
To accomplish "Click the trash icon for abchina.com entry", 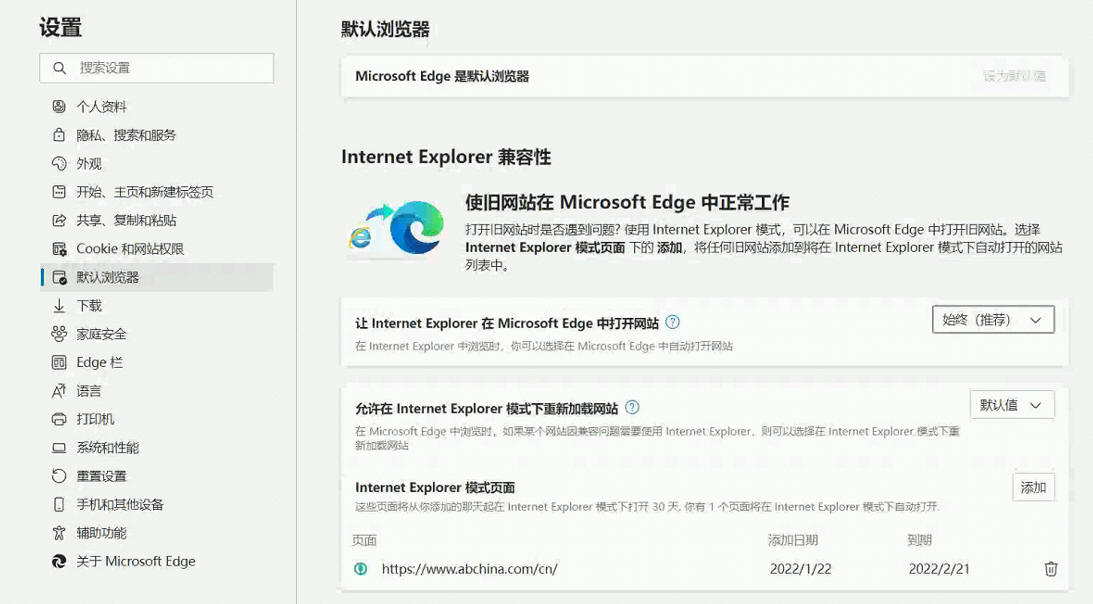I will pyautogui.click(x=1050, y=569).
